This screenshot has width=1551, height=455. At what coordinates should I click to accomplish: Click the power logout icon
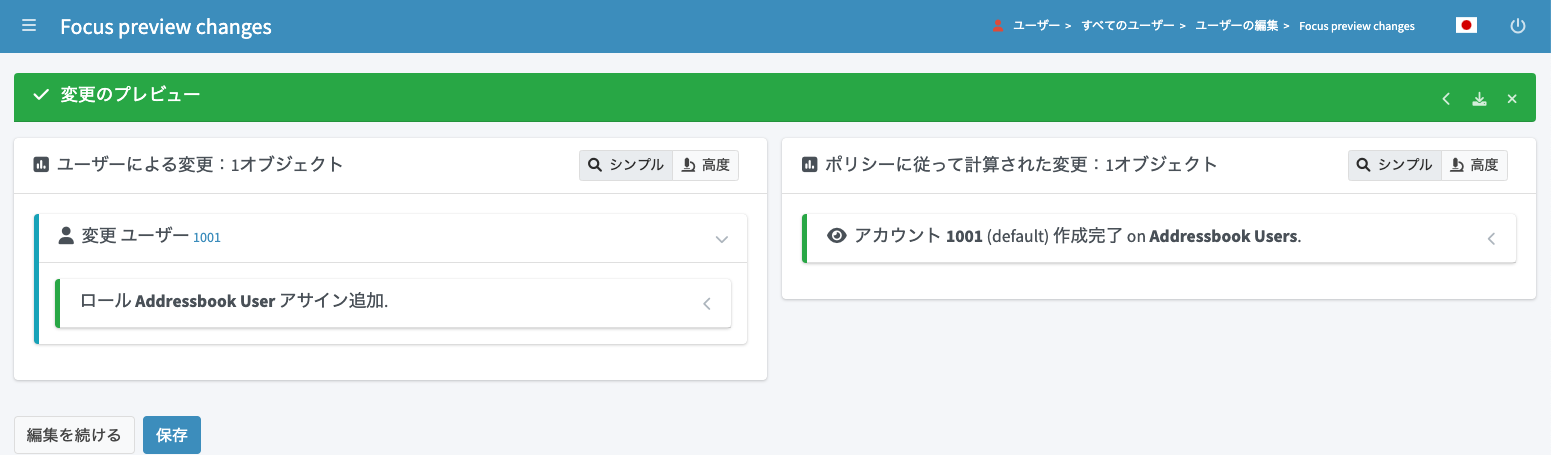(1518, 26)
